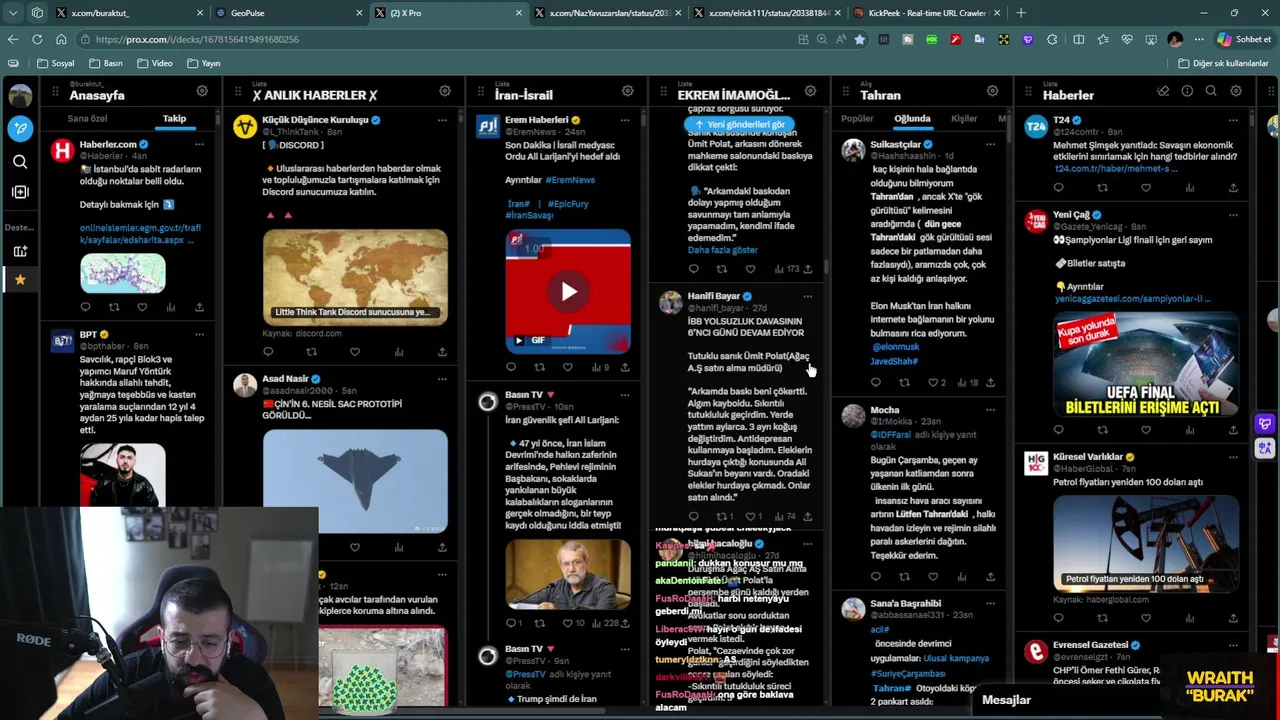The width and height of the screenshot is (1280, 720).
Task: Open EKREM İMAMOĞLU column settings gear
Action: [810, 91]
